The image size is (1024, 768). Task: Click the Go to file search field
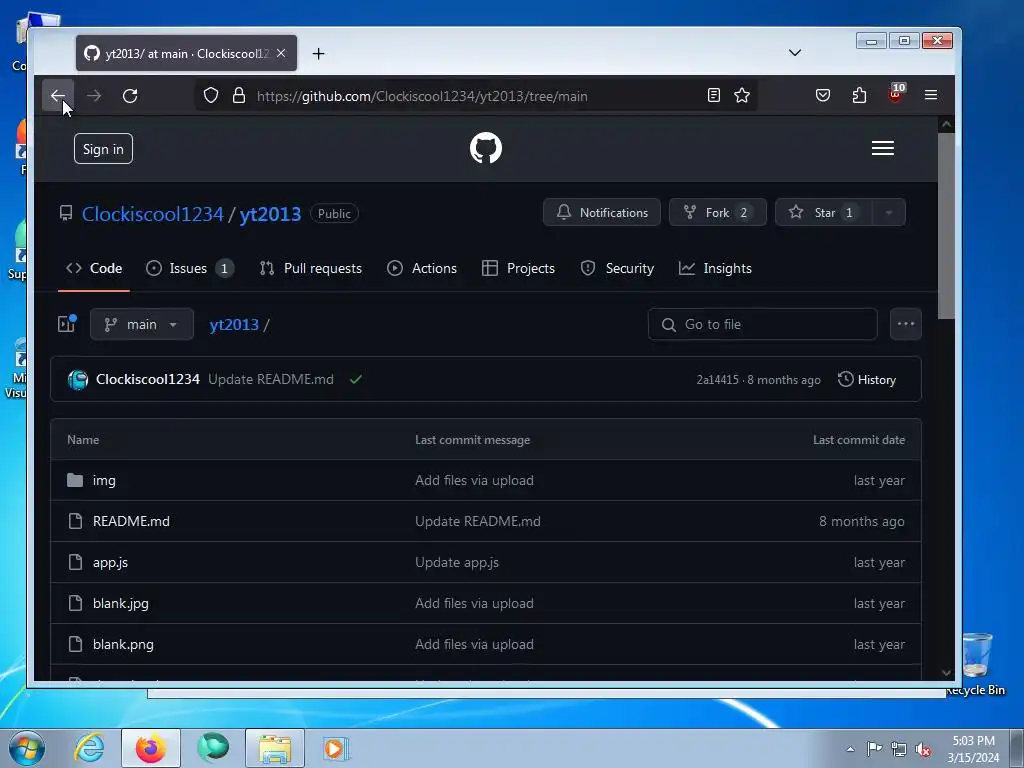(762, 324)
